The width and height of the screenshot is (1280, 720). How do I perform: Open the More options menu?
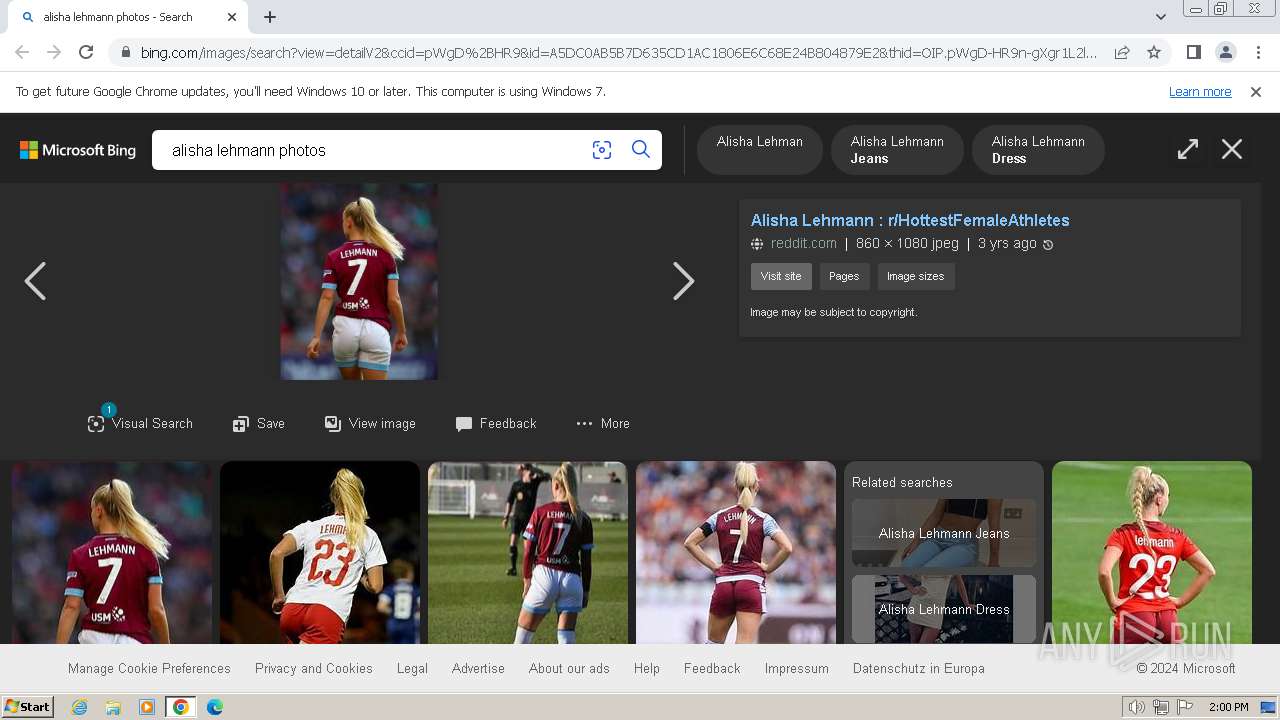[x=603, y=424]
